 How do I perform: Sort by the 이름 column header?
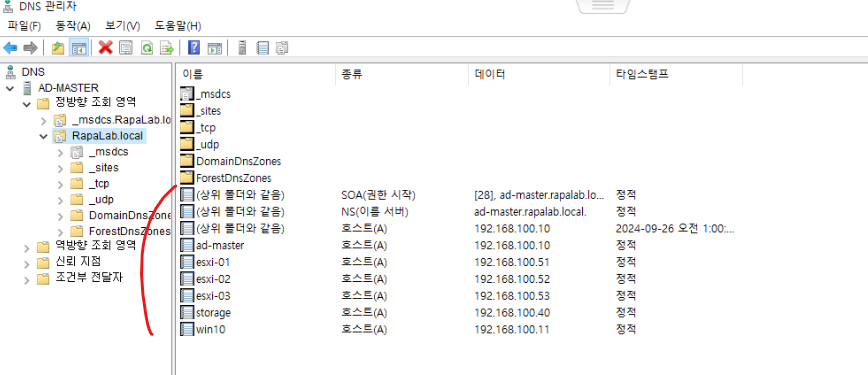click(192, 74)
